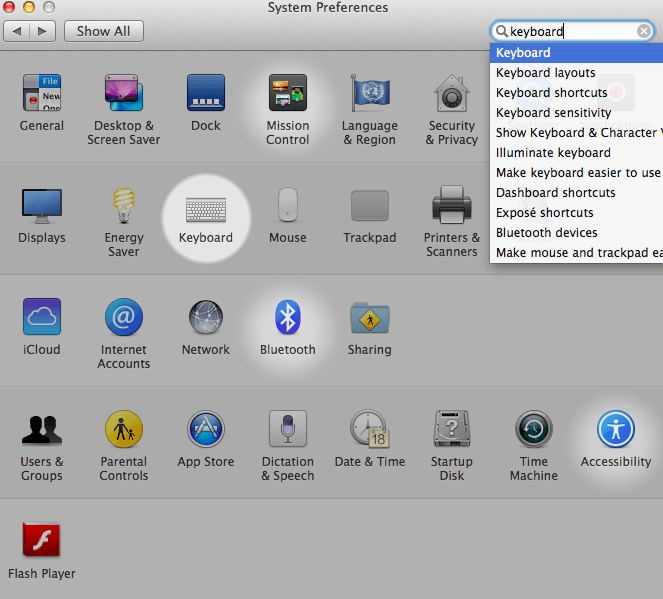Click the Show All button
663x599 pixels.
point(104,31)
